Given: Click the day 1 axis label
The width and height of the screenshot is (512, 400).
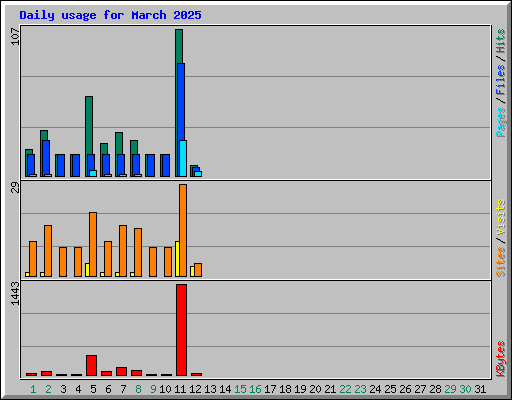Looking at the screenshot, I should (33, 389).
